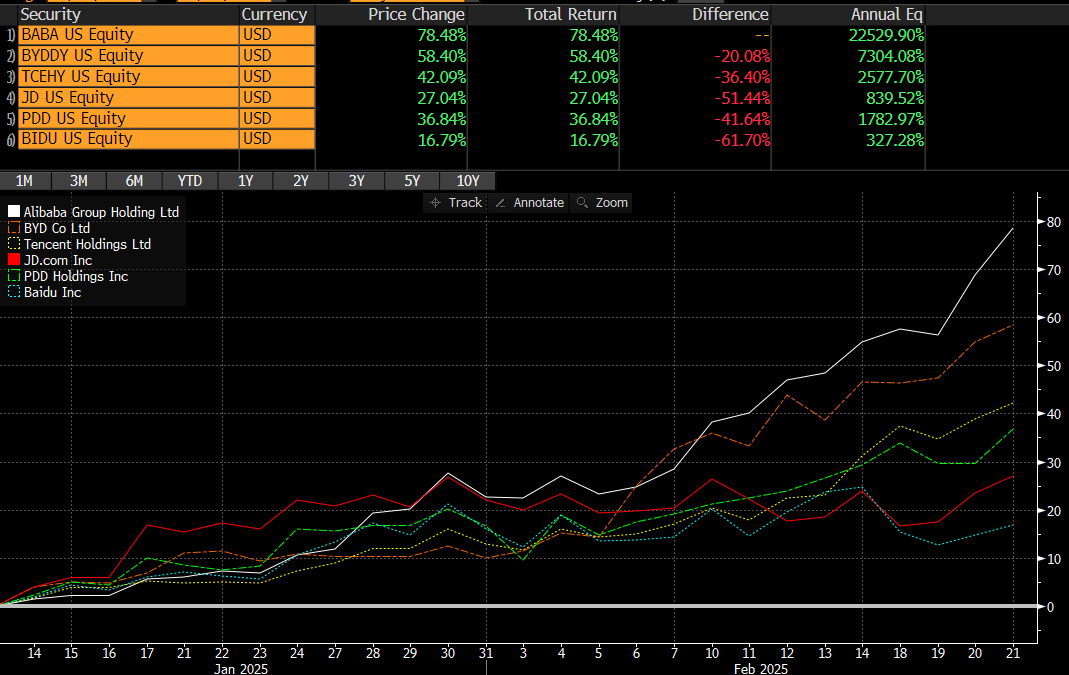Screen dimensions: 1069x675
Task: Switch to the YTD range tab
Action: tap(190, 181)
